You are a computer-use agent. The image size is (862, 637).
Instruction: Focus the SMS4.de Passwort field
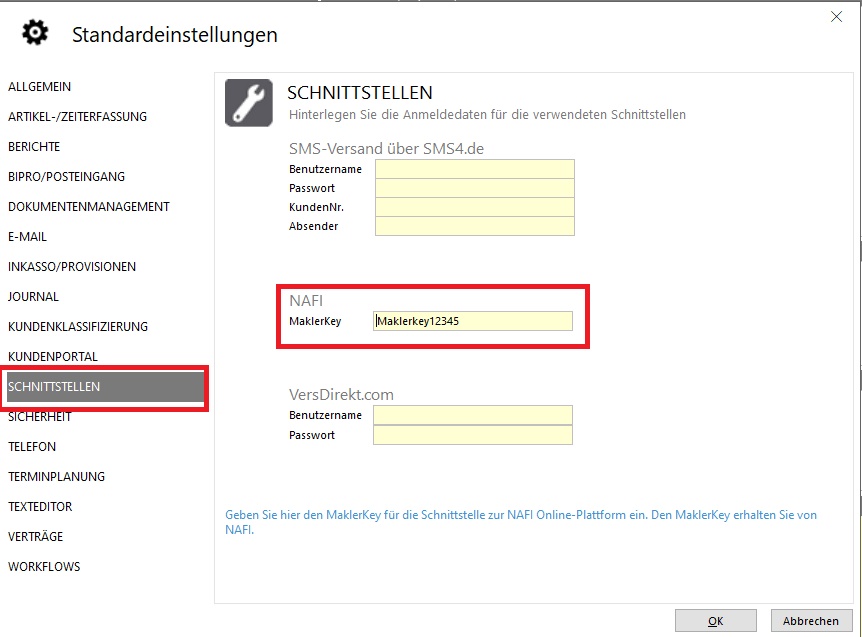point(475,188)
